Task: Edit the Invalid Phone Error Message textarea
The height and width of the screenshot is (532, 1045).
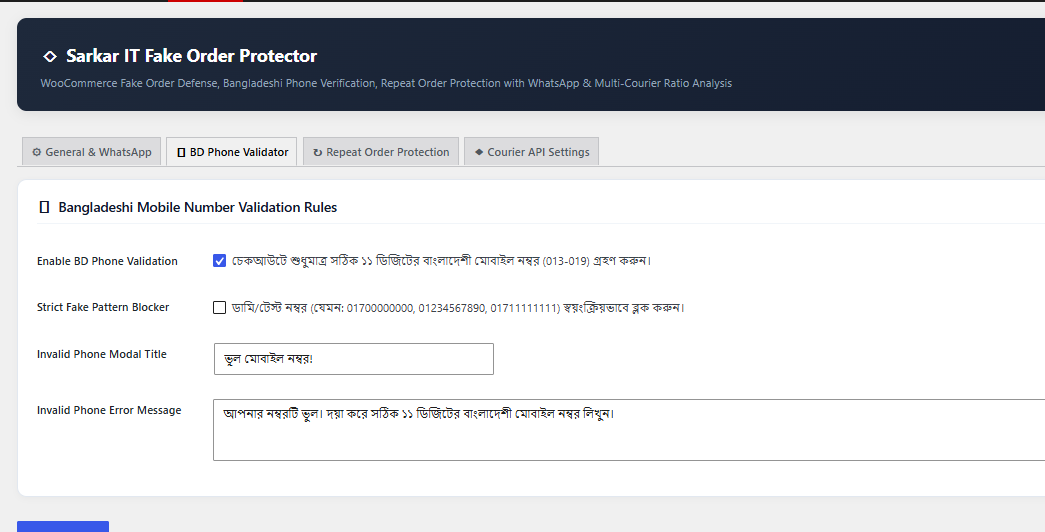Action: click(629, 430)
